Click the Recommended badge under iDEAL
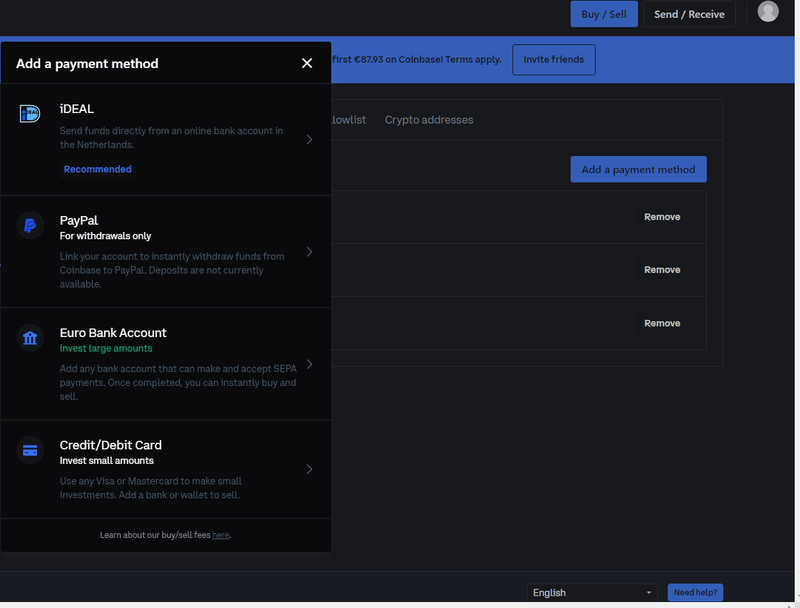Viewport: 800px width, 608px height. pyautogui.click(x=97, y=169)
